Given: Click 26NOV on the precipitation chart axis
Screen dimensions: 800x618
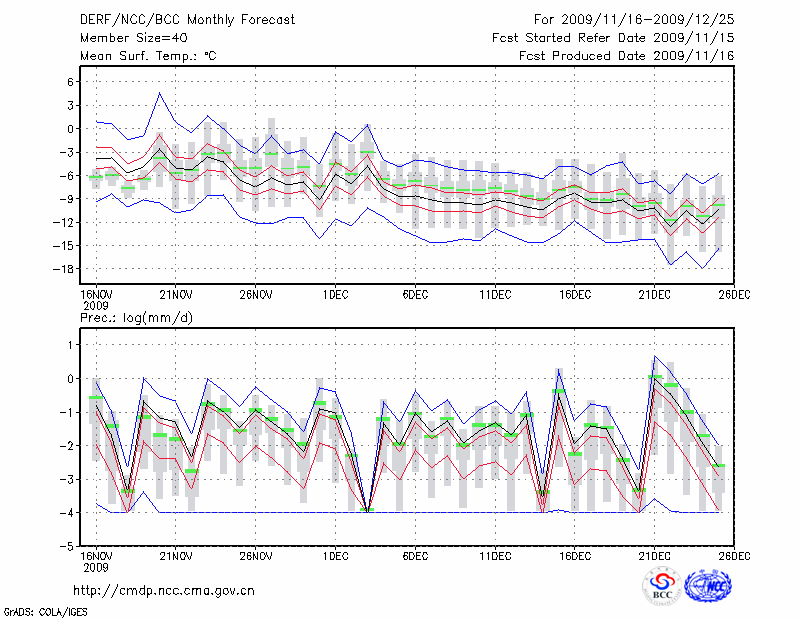Looking at the screenshot, I should [256, 555].
